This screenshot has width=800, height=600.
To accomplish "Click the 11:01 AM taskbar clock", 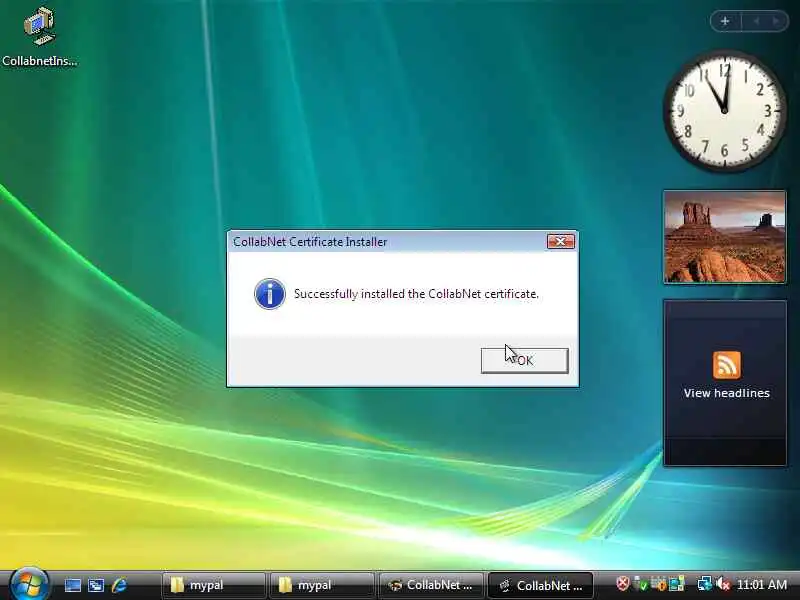I will (x=762, y=585).
